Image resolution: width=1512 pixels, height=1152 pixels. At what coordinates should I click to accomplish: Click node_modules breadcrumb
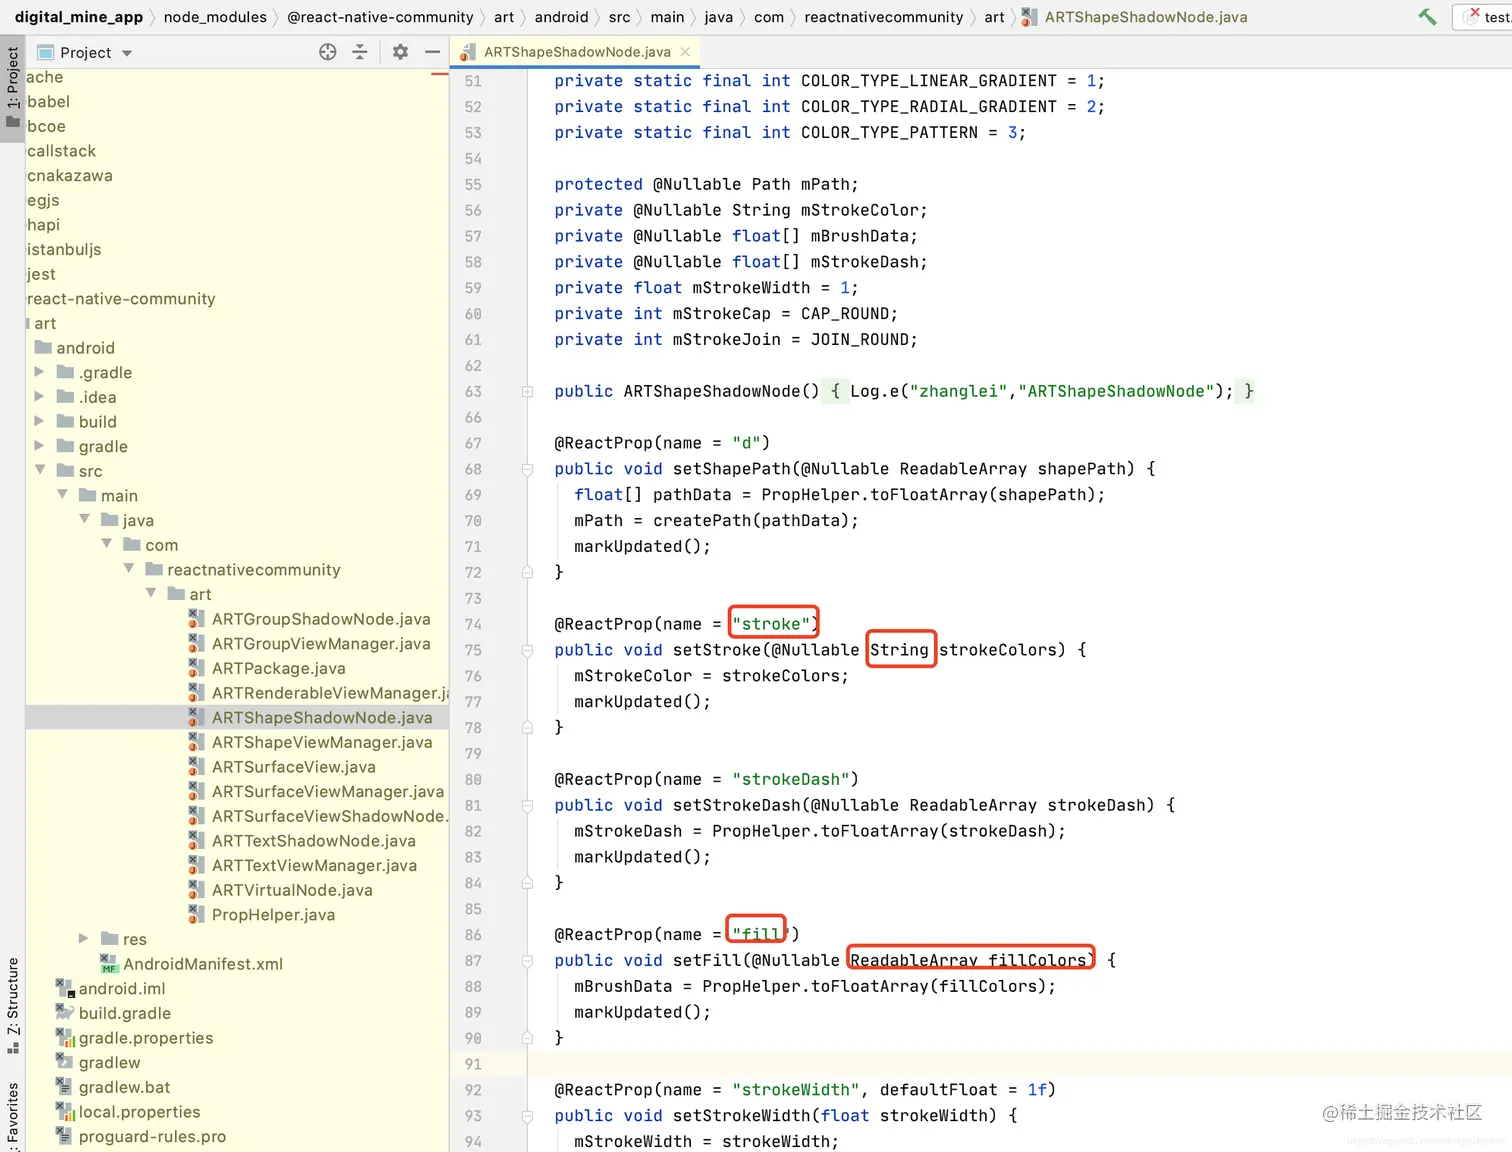tap(215, 17)
